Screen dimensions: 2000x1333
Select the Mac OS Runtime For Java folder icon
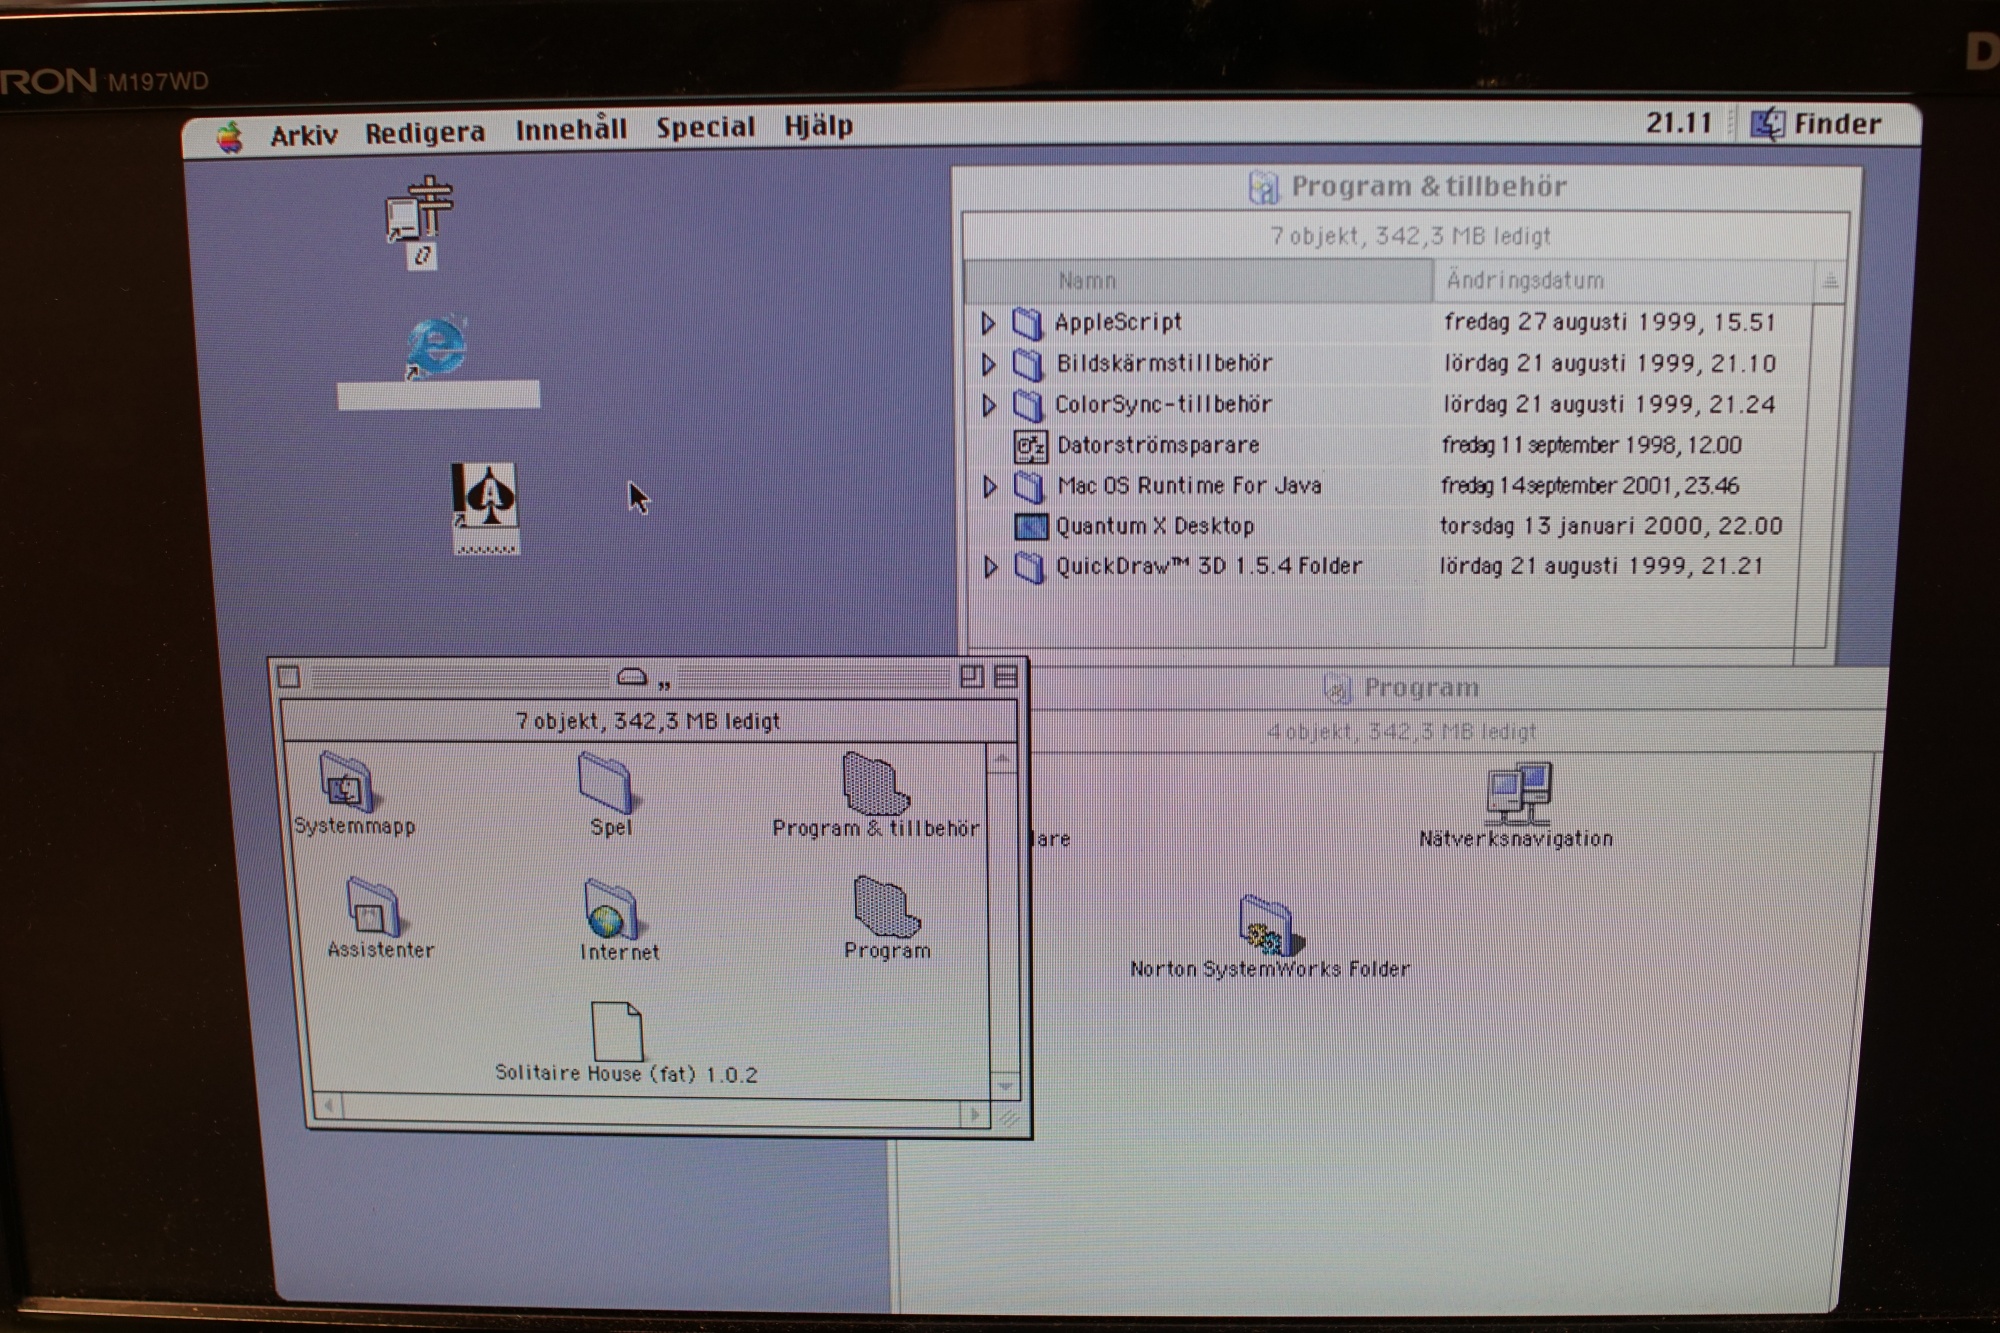pyautogui.click(x=1029, y=487)
